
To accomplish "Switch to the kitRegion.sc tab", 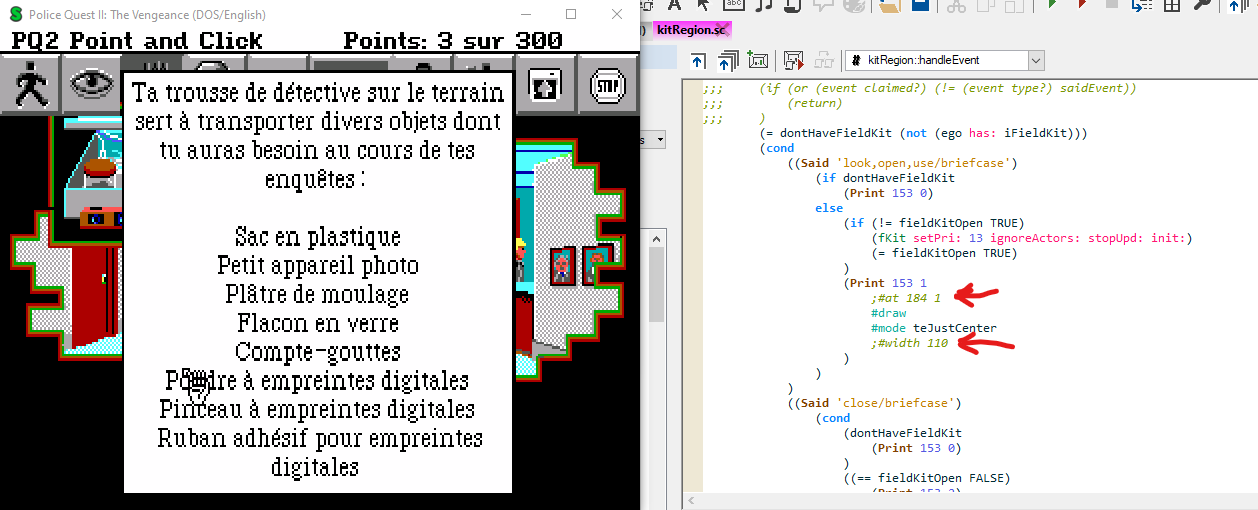I will 690,30.
